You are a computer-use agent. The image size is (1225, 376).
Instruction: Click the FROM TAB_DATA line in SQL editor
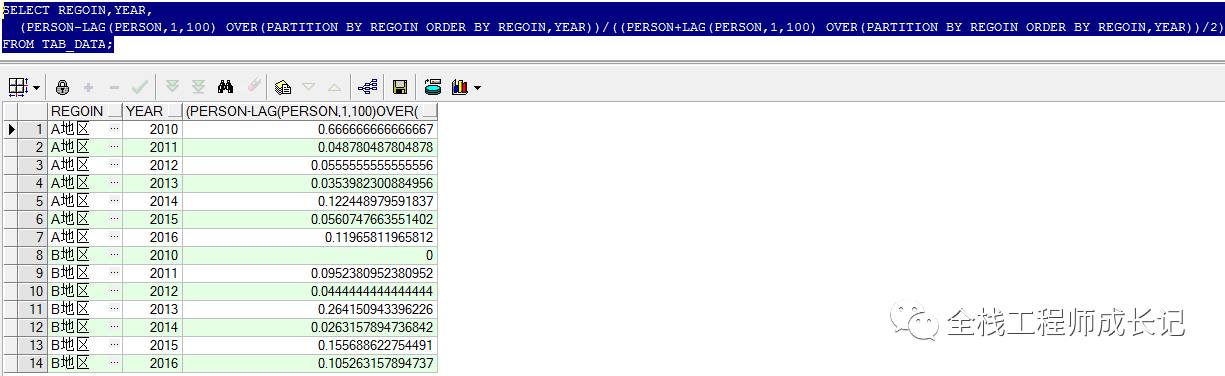[x=58, y=45]
